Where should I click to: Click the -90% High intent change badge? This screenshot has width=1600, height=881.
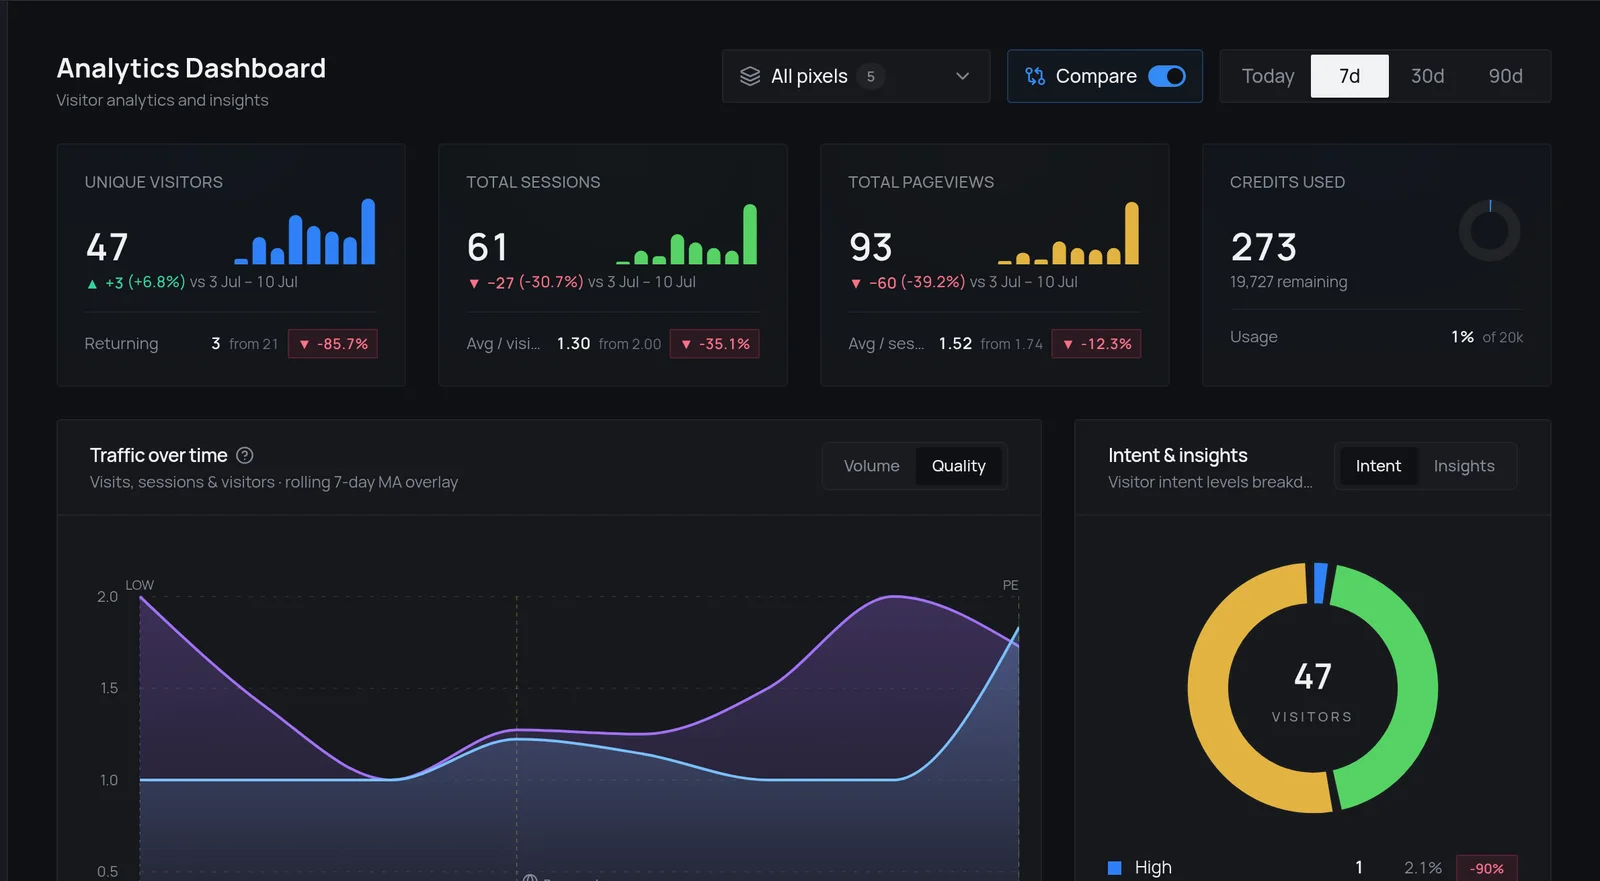pyautogui.click(x=1487, y=868)
